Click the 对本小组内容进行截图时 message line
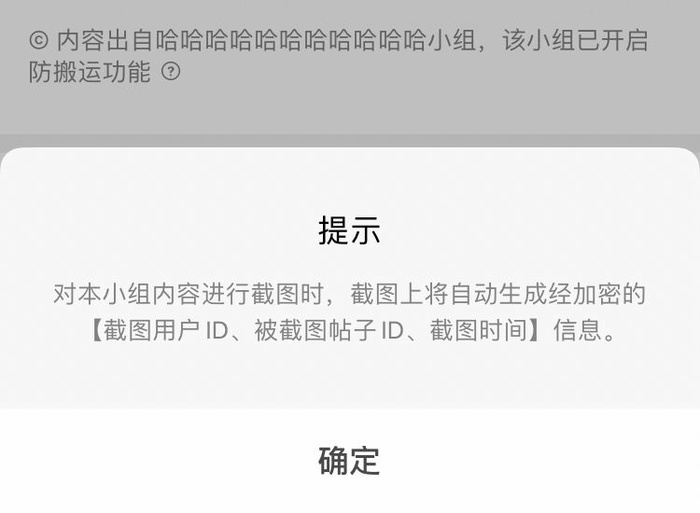Screen dimensions: 700x513 point(188,294)
